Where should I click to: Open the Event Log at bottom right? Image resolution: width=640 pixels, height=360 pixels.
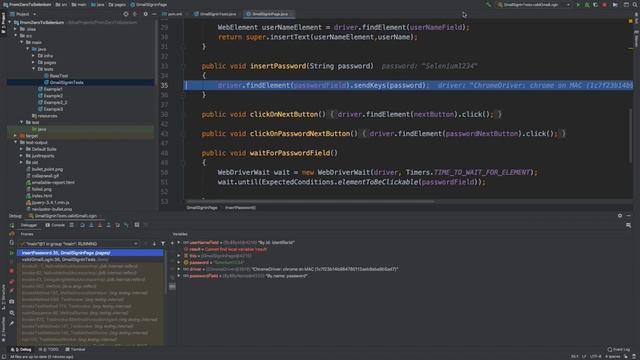tap(619, 350)
